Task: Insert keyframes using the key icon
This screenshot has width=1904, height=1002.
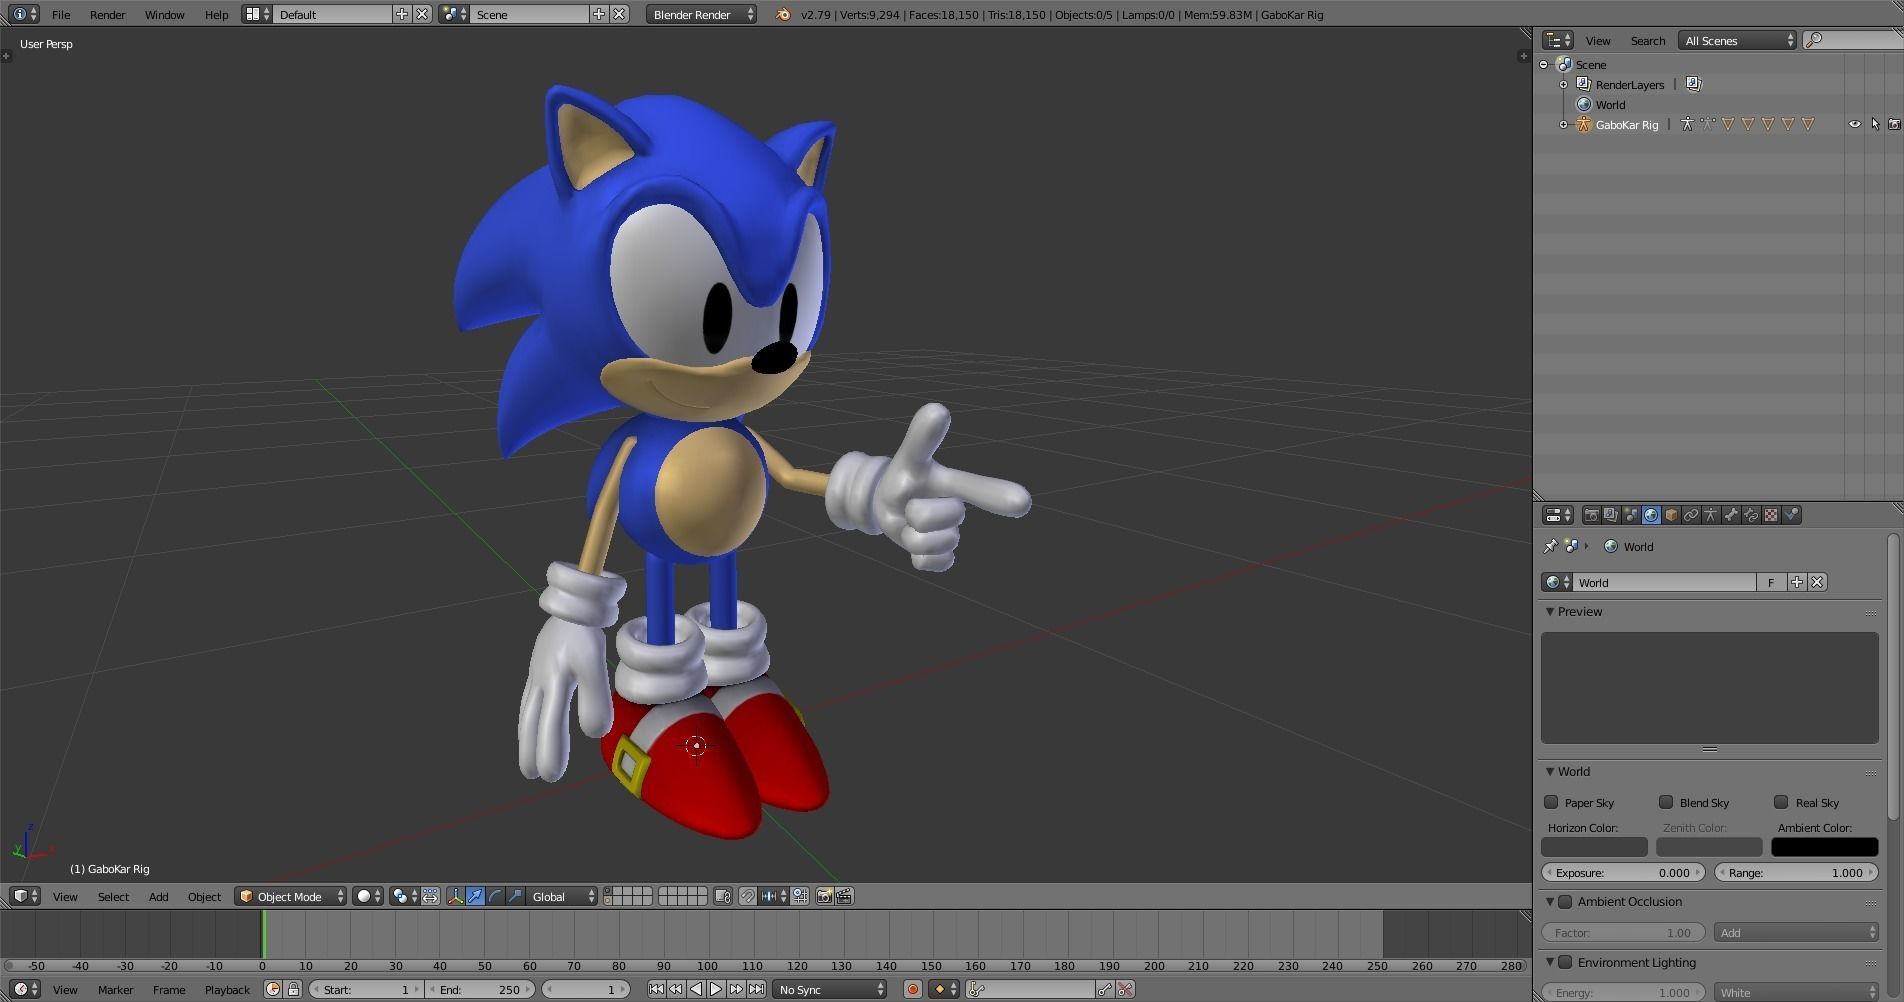Action: click(1104, 989)
